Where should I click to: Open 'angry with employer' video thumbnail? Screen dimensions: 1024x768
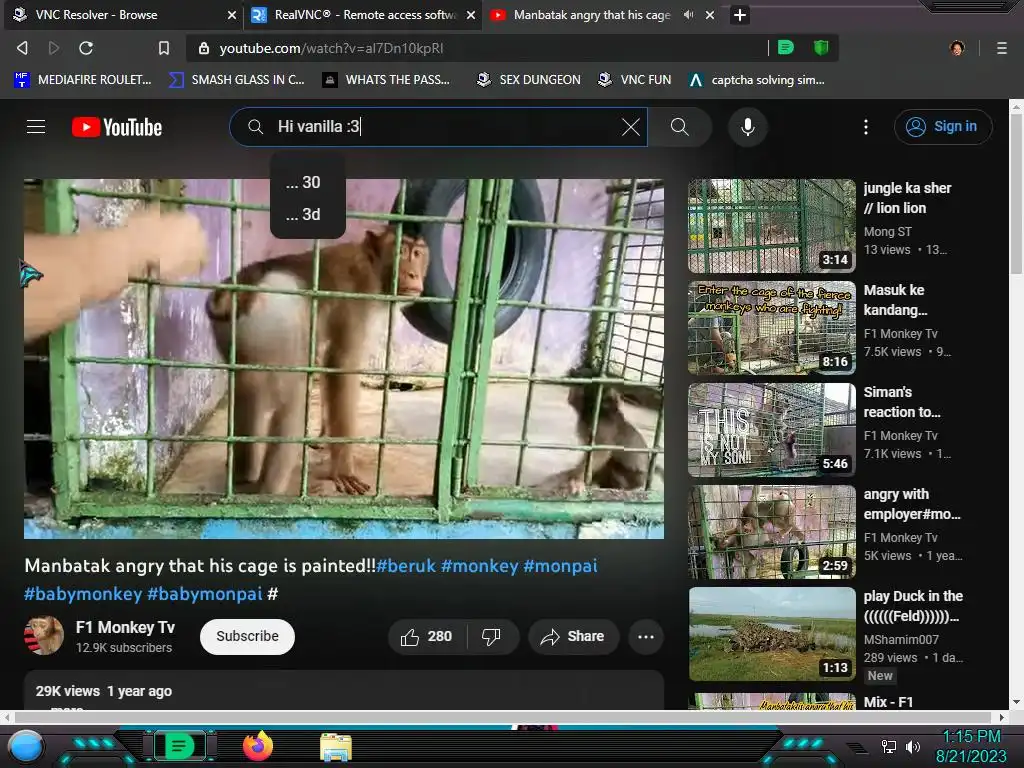[772, 532]
